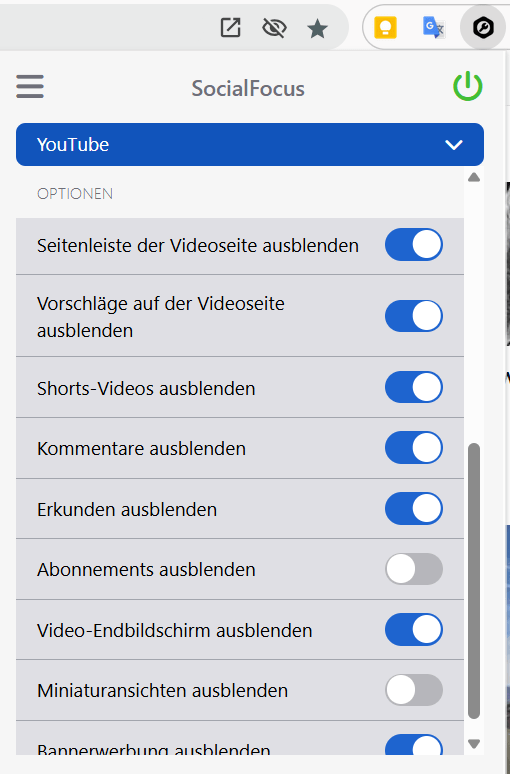510x774 pixels.
Task: Click the Abonnements ausblenden label
Action: [x=146, y=570]
